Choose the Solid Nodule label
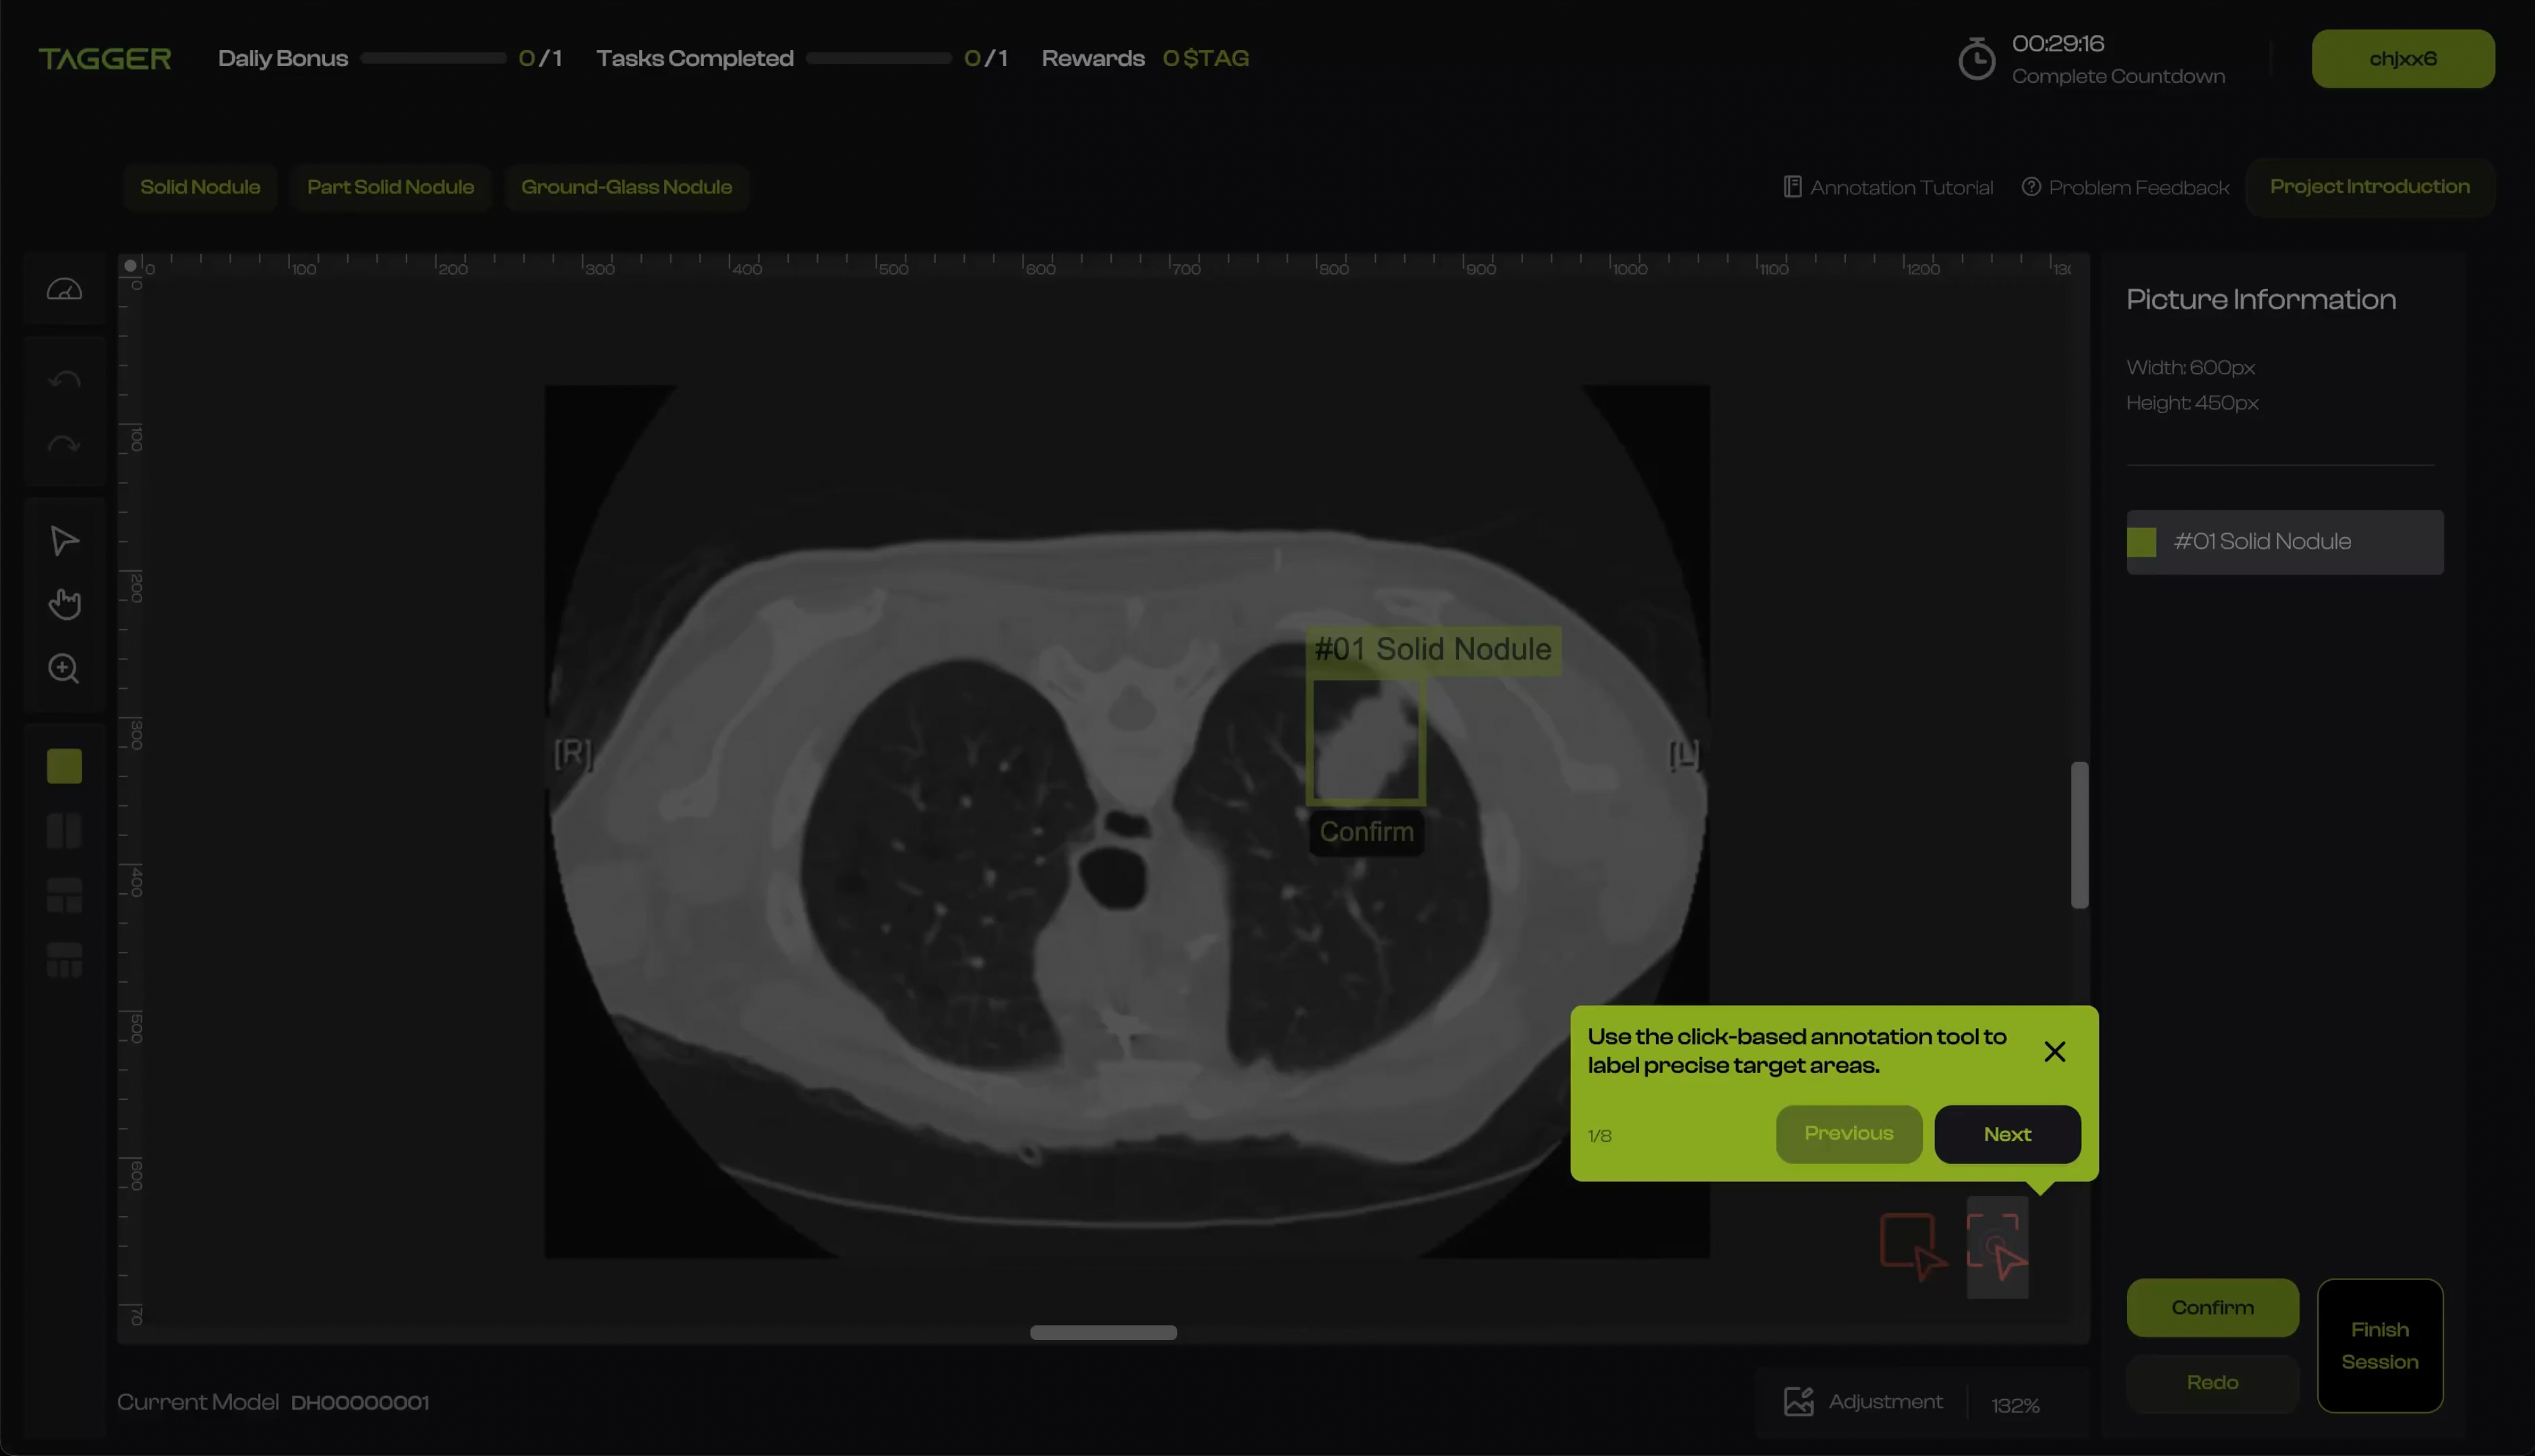2535x1456 pixels. click(200, 187)
